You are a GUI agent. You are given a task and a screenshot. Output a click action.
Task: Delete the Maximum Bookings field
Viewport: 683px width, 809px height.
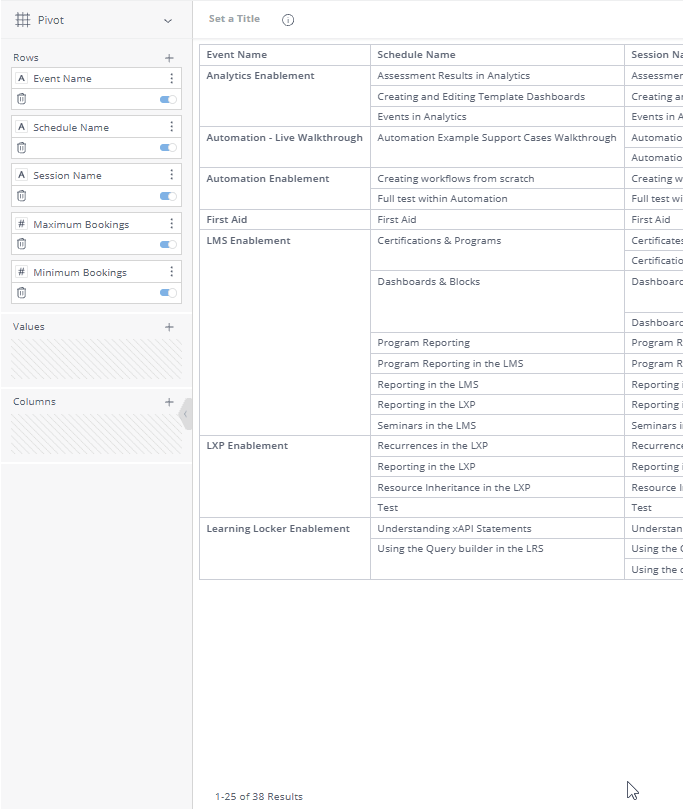(21, 244)
